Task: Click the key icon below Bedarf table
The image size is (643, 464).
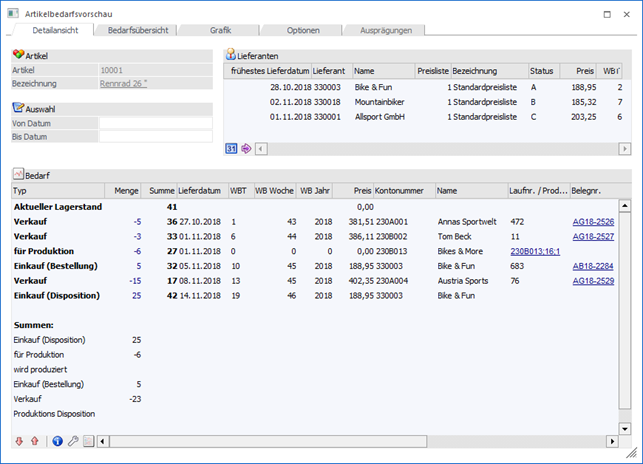Action: coord(73,441)
